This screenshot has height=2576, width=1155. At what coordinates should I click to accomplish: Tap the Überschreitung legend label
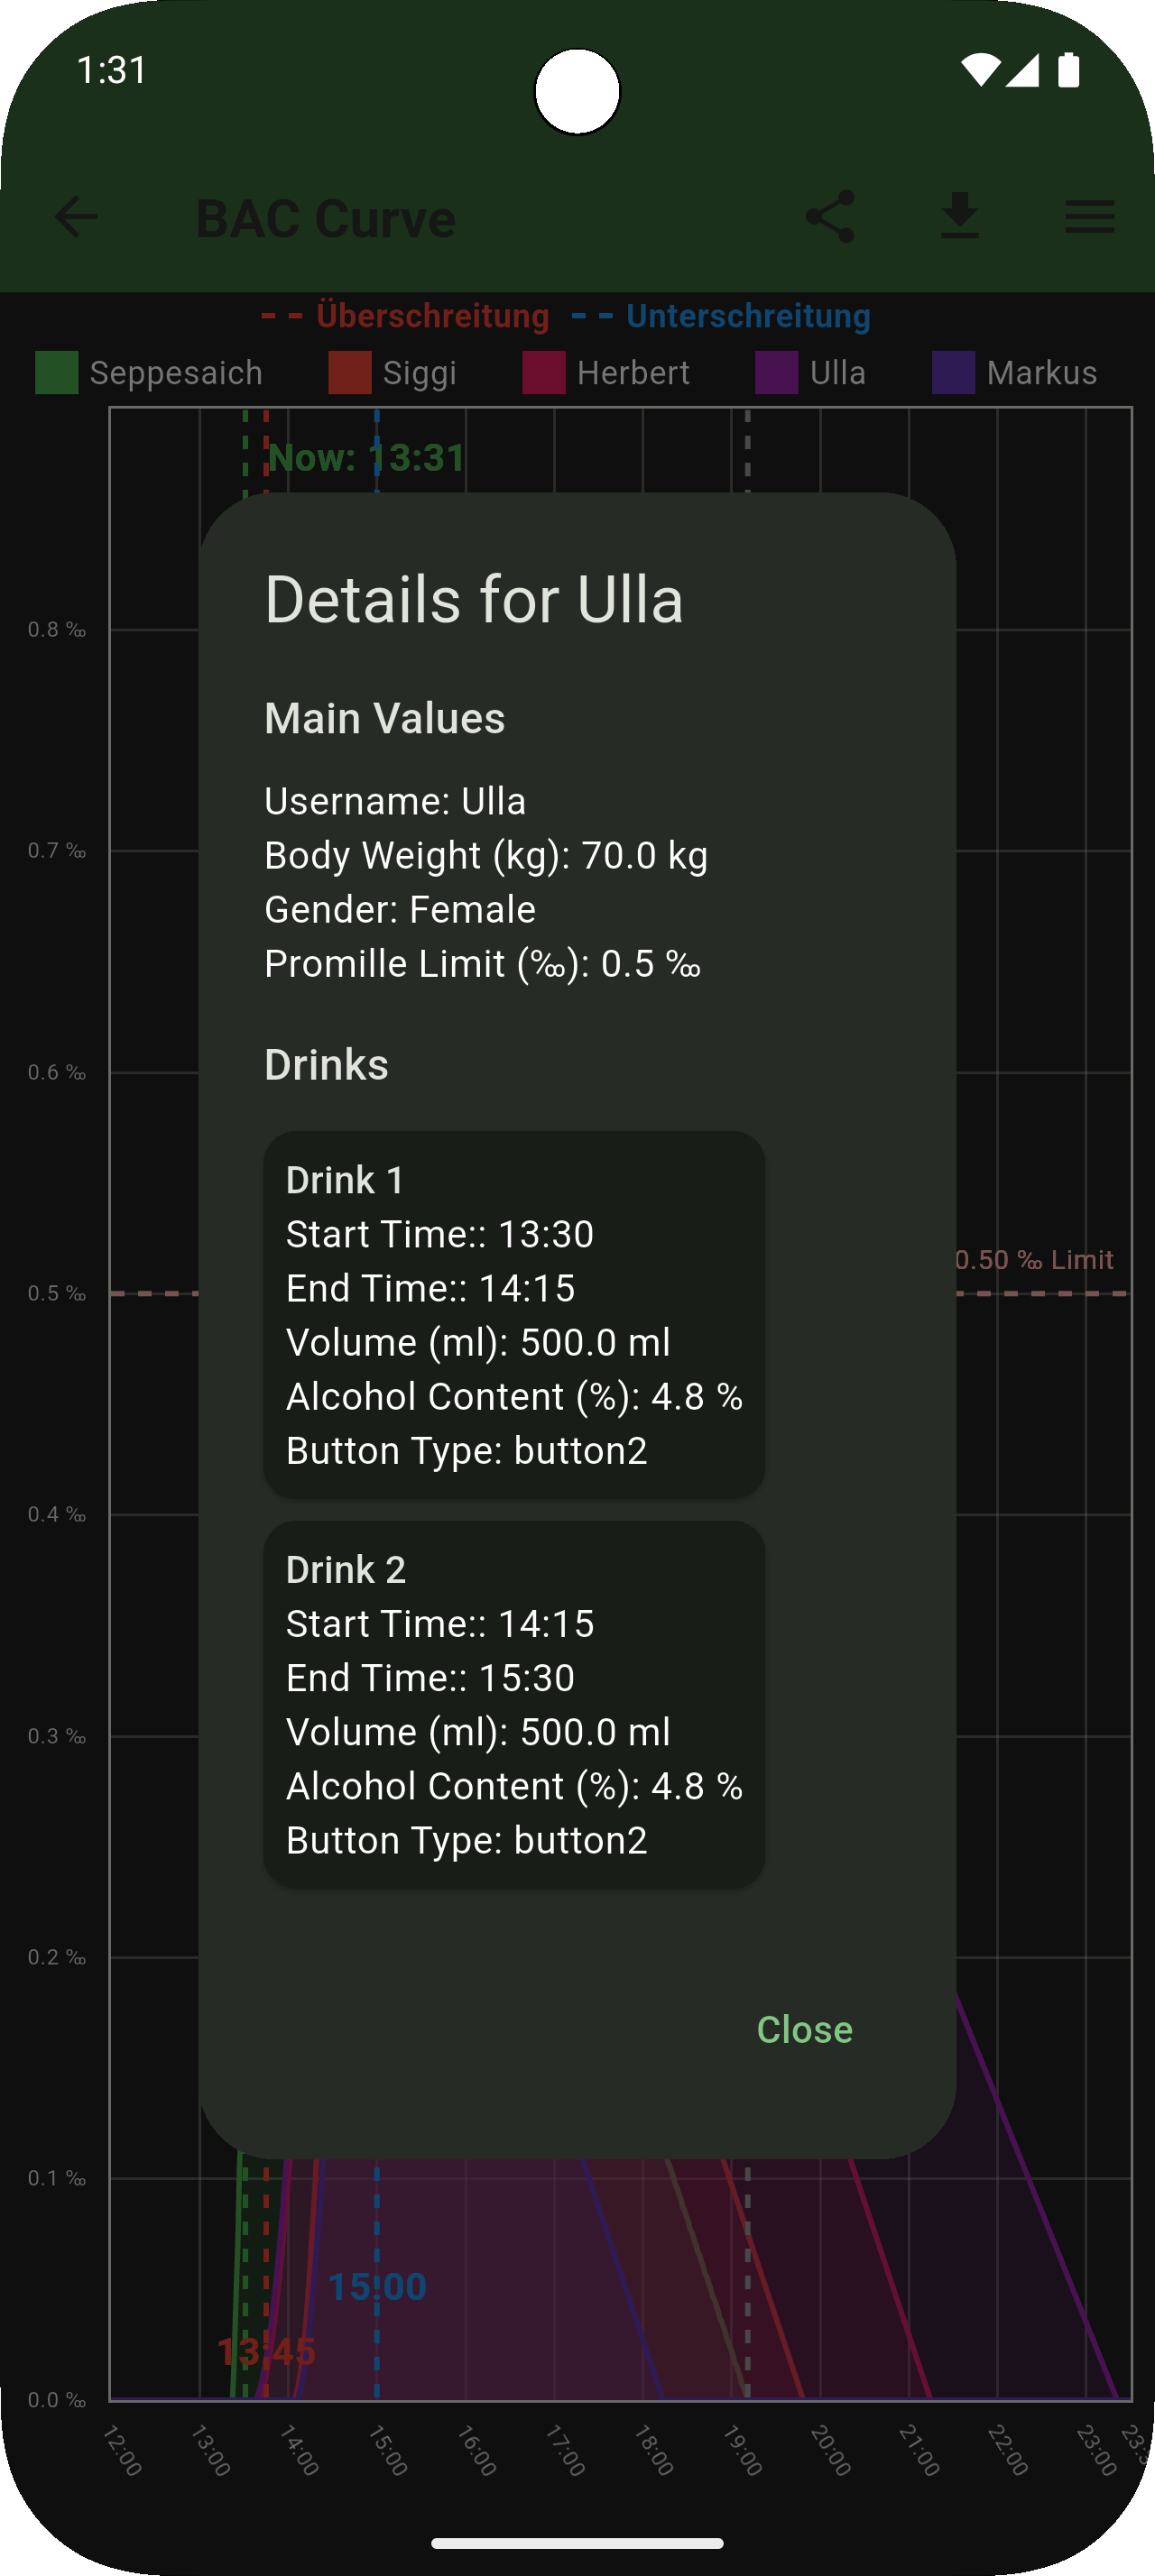coord(432,316)
